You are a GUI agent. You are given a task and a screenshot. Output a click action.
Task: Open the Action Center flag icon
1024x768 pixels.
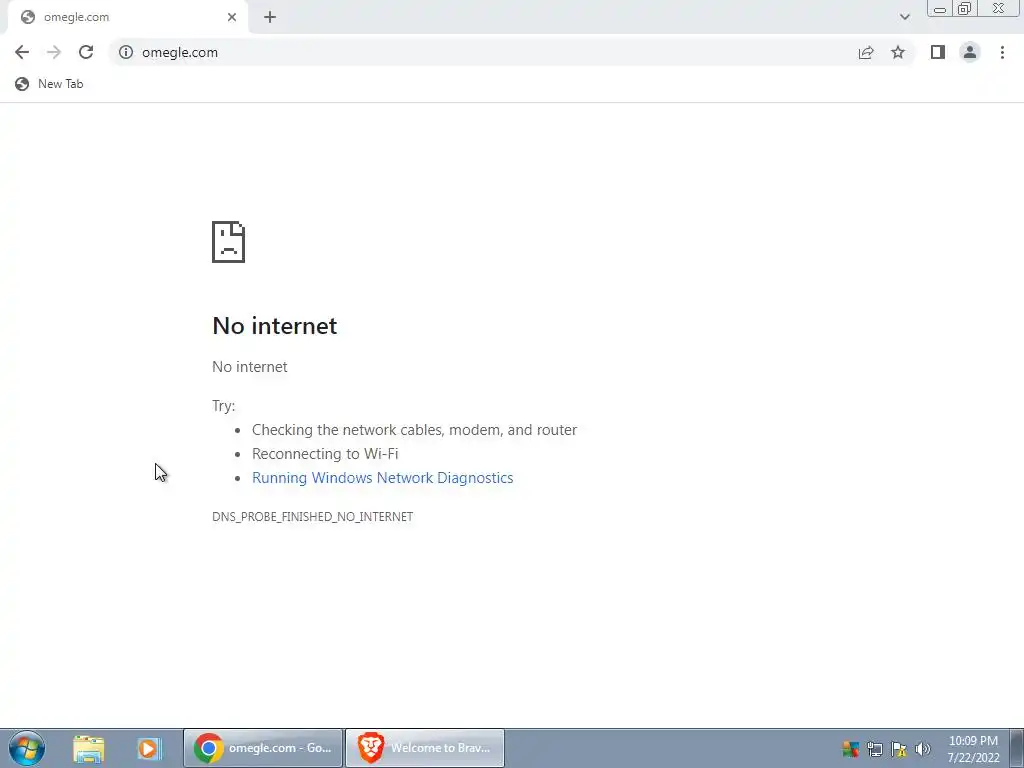tap(899, 749)
